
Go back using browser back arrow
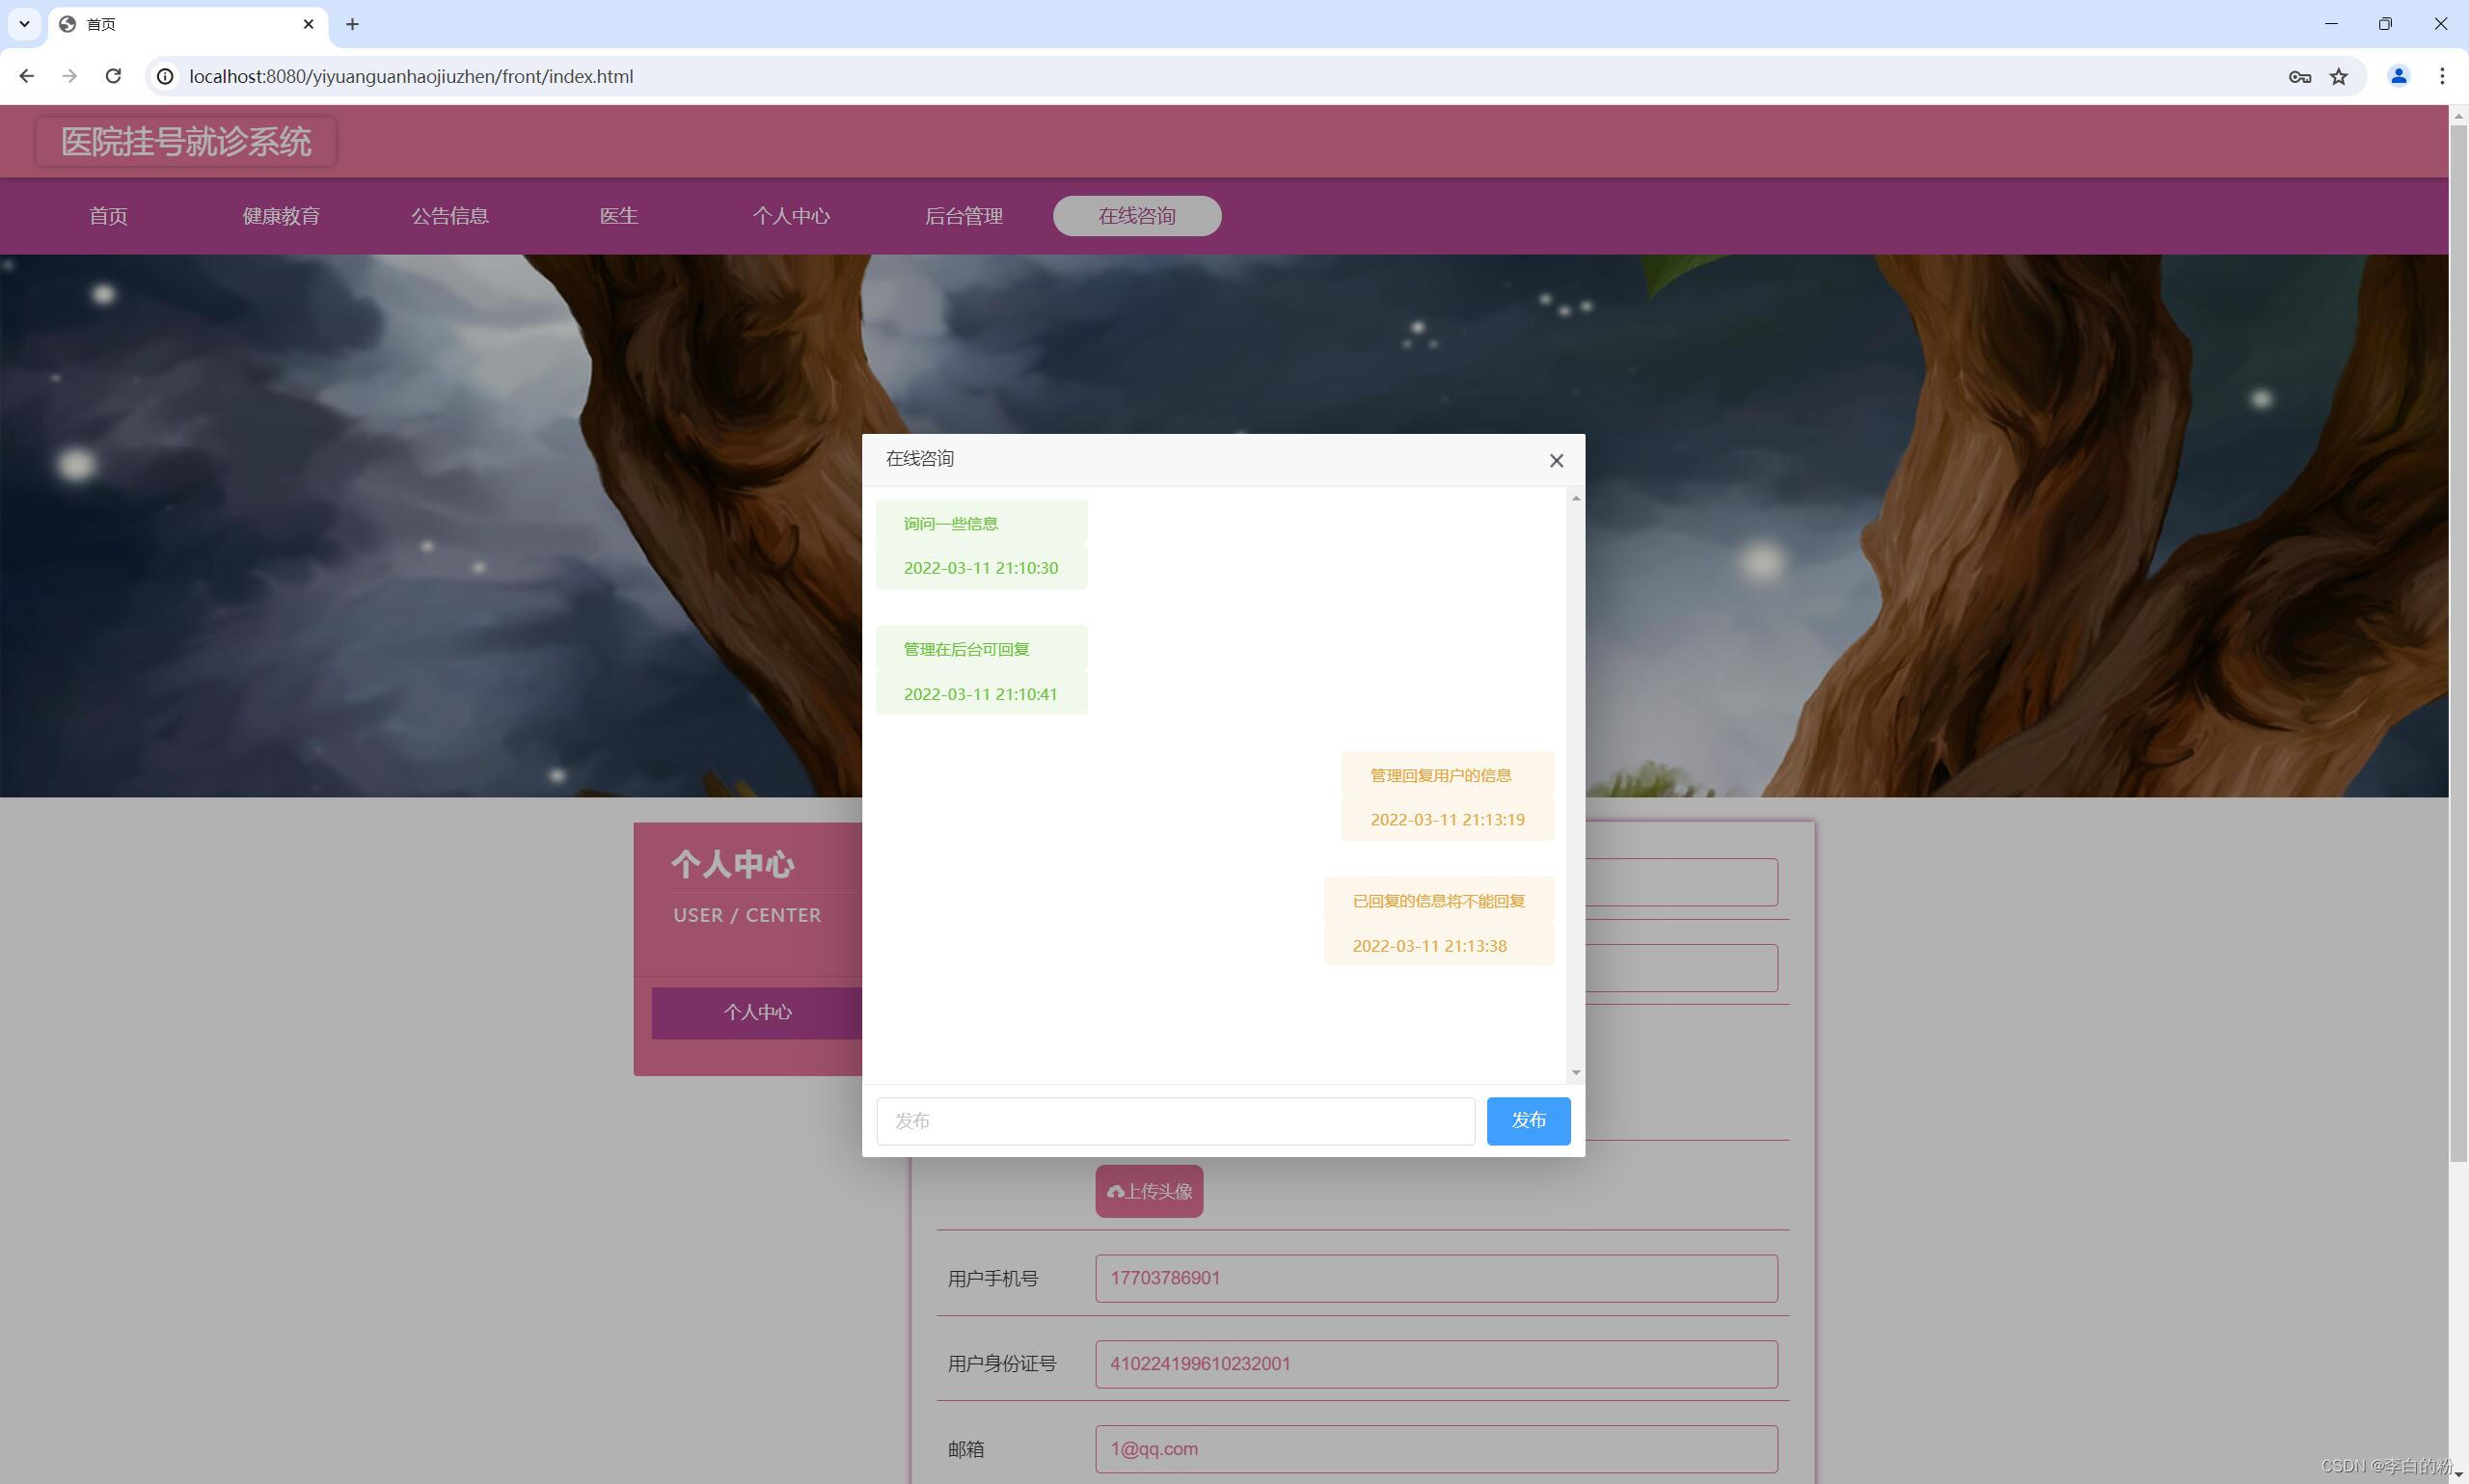pyautogui.click(x=27, y=76)
